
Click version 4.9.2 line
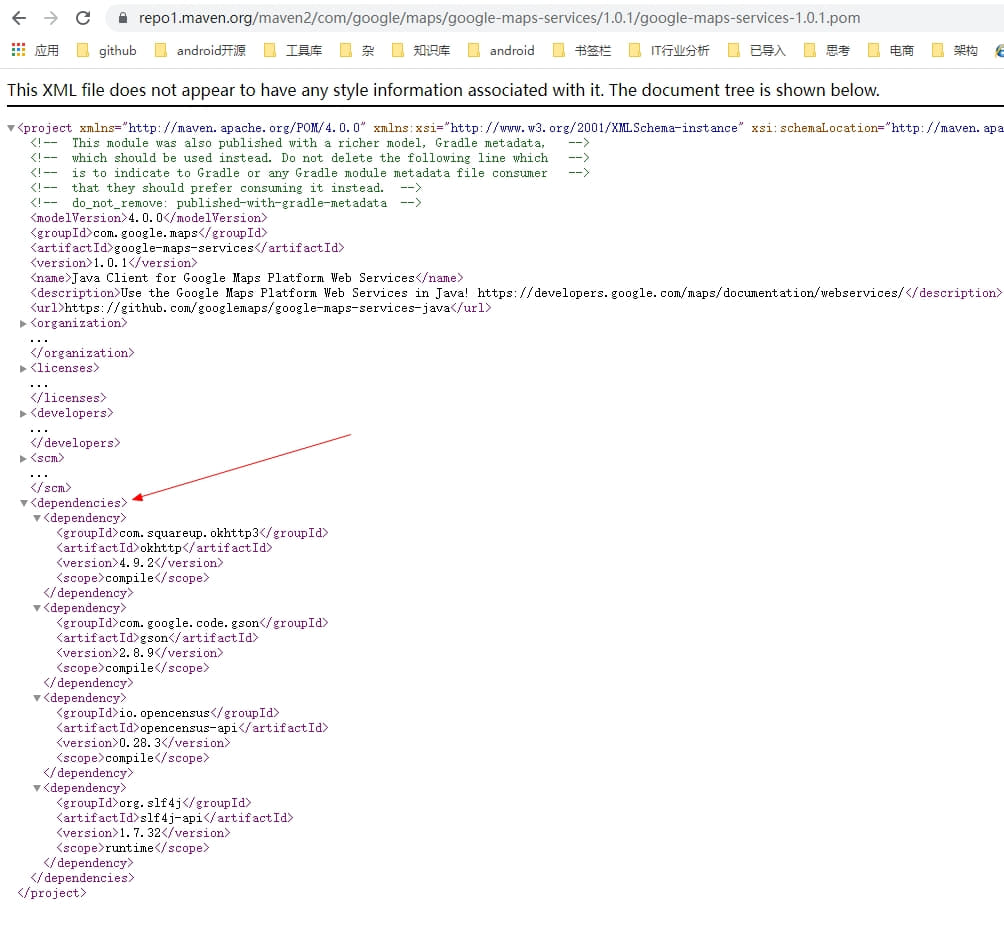pos(140,564)
